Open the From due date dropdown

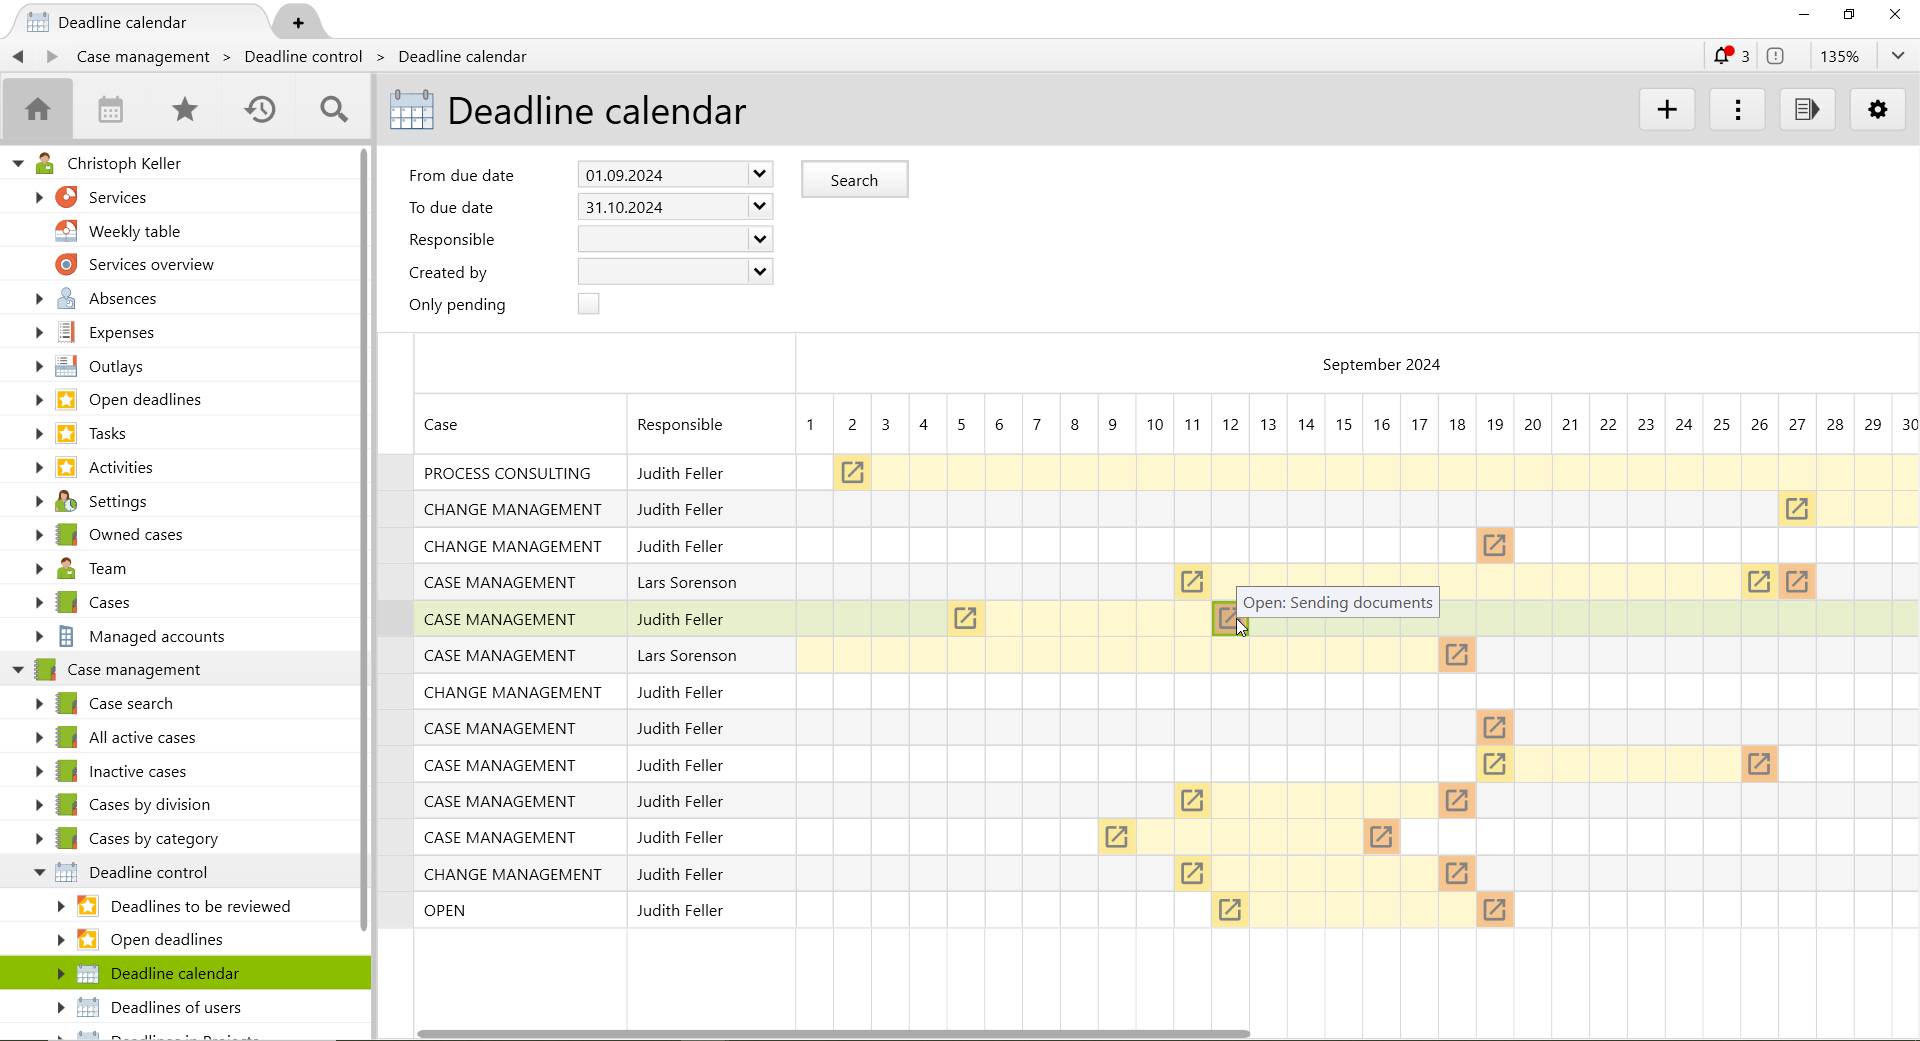coord(759,173)
